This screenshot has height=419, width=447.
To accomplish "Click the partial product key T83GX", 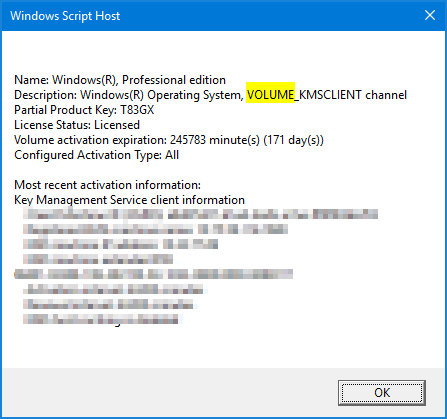I will [137, 110].
